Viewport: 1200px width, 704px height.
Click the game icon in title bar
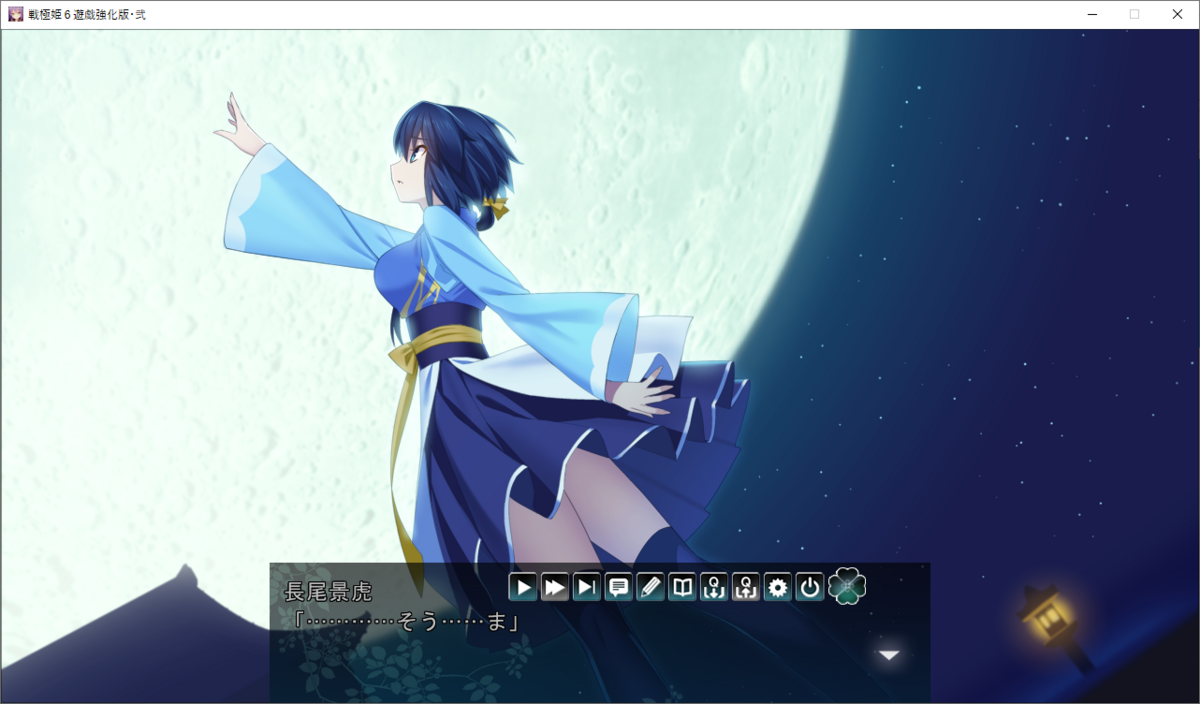tap(15, 14)
